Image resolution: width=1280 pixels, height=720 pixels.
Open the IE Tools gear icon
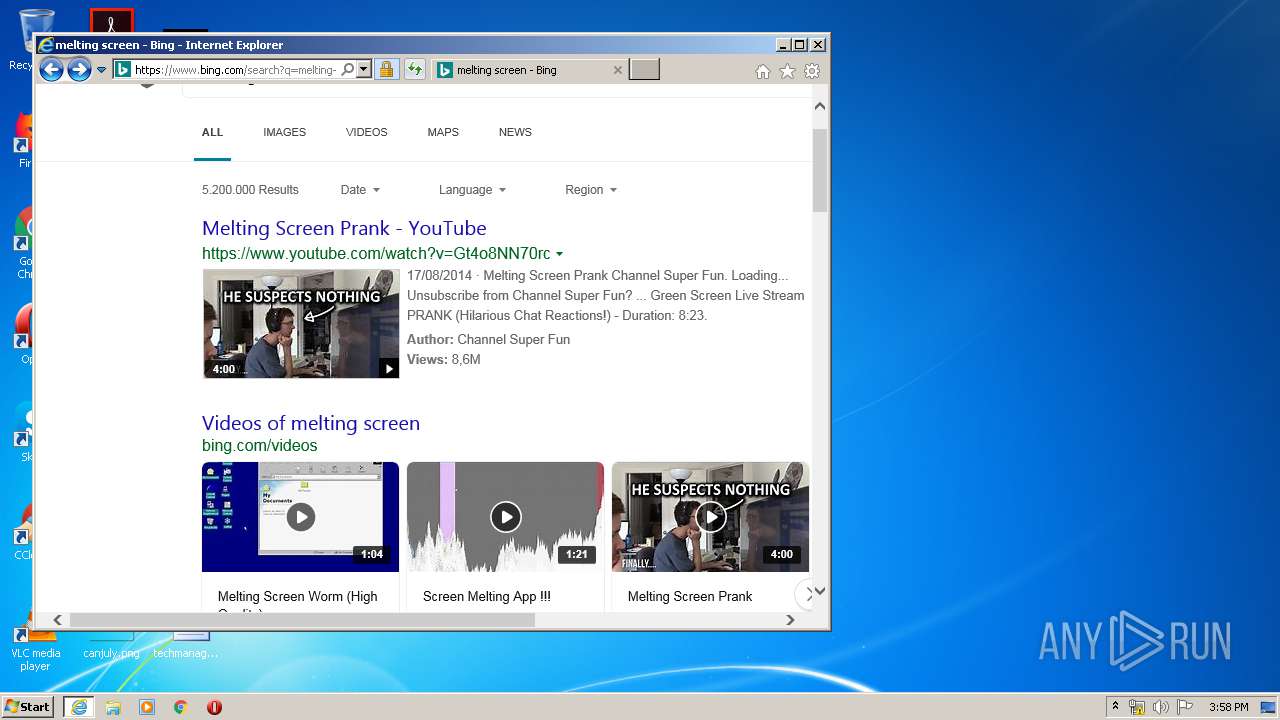(812, 71)
